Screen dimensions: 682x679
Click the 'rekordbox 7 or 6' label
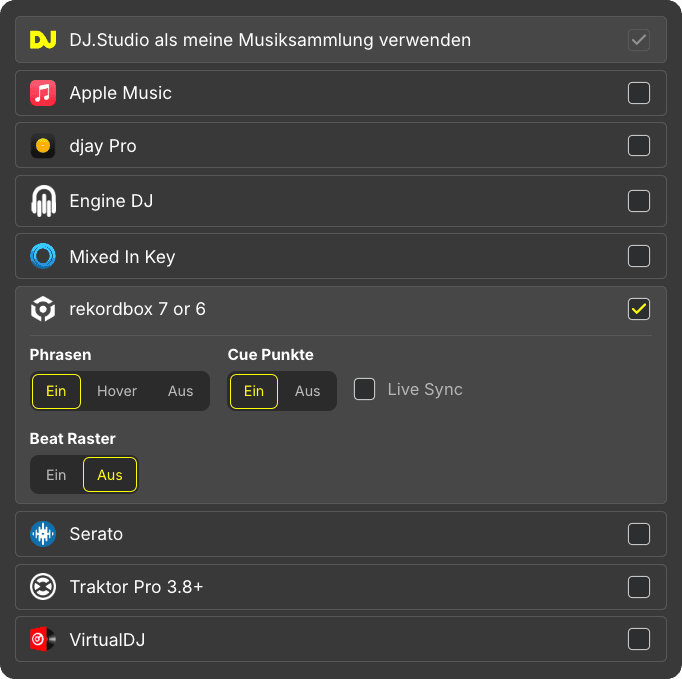pos(137,309)
